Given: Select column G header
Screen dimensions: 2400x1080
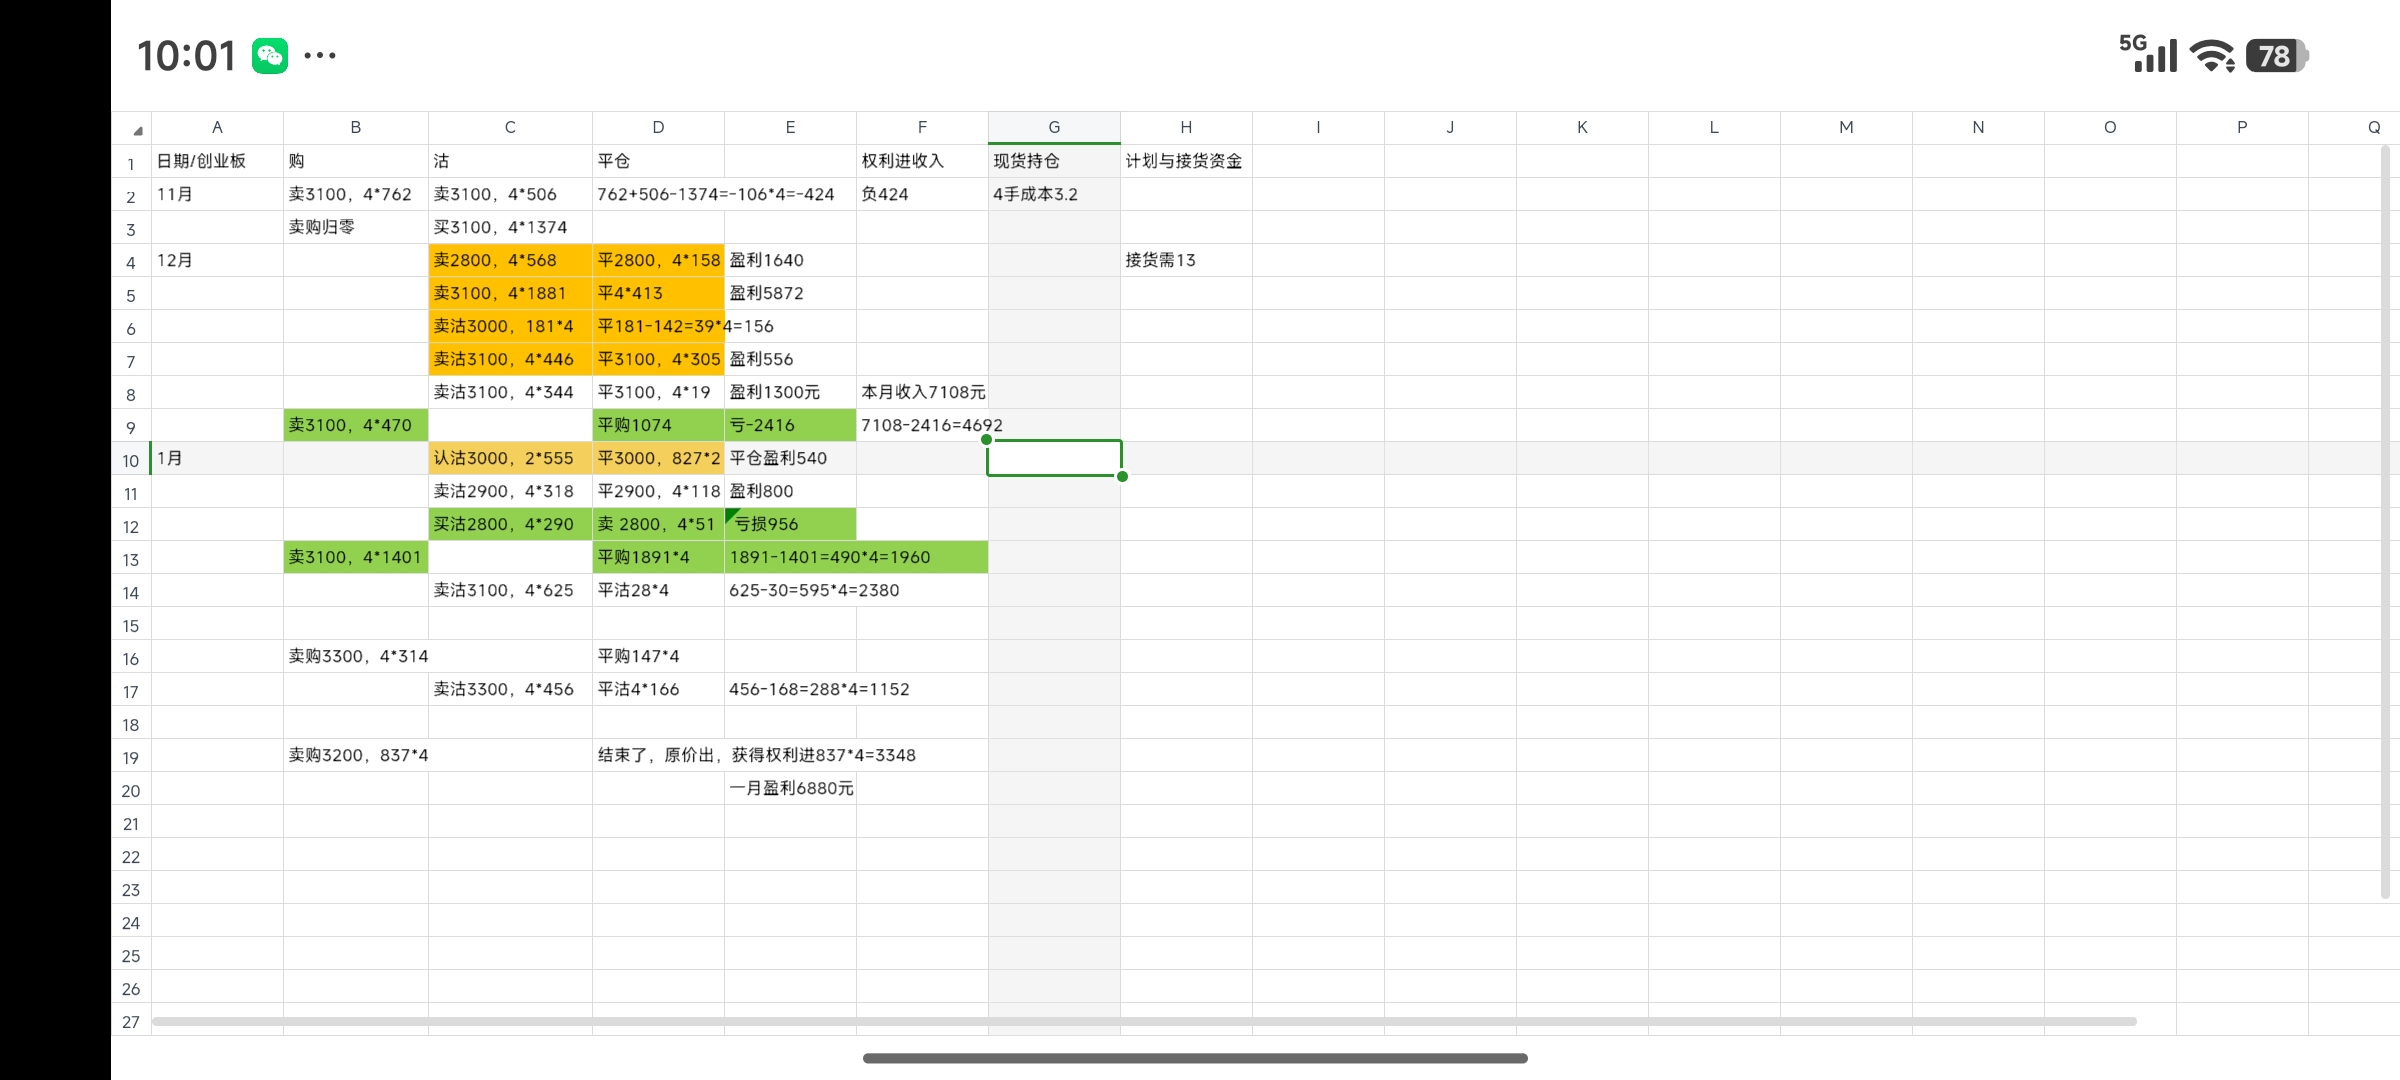Looking at the screenshot, I should (1054, 127).
